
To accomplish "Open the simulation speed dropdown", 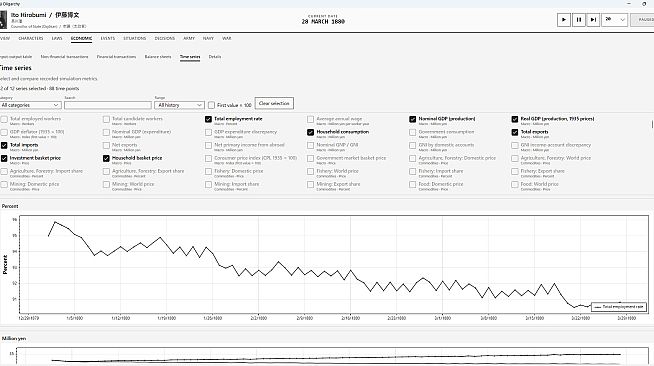I will coord(614,20).
